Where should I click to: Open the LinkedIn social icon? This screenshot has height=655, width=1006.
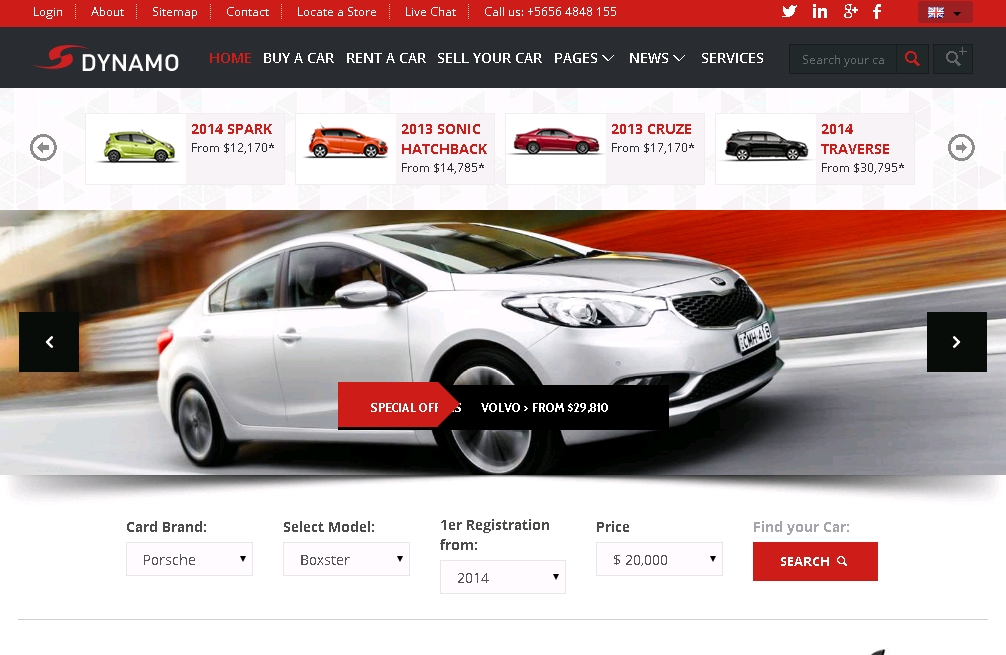(x=820, y=12)
